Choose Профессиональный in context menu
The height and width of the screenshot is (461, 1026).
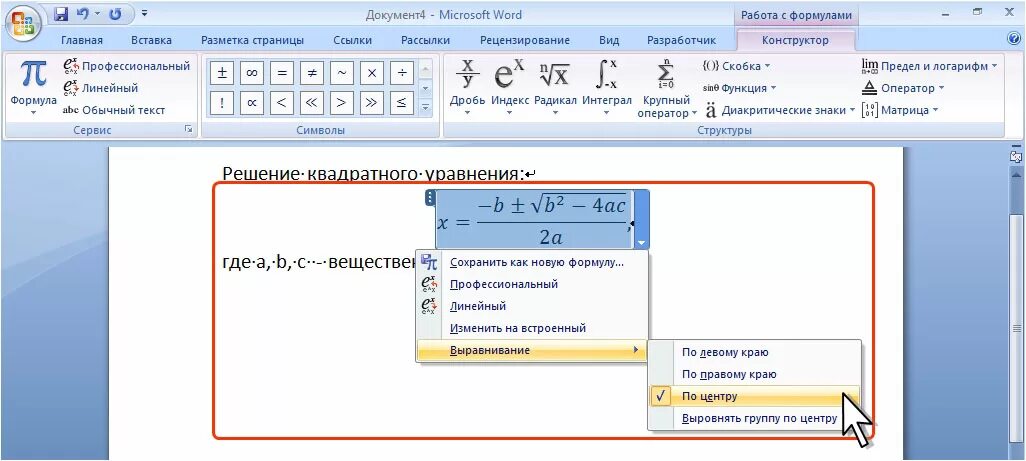(x=532, y=284)
